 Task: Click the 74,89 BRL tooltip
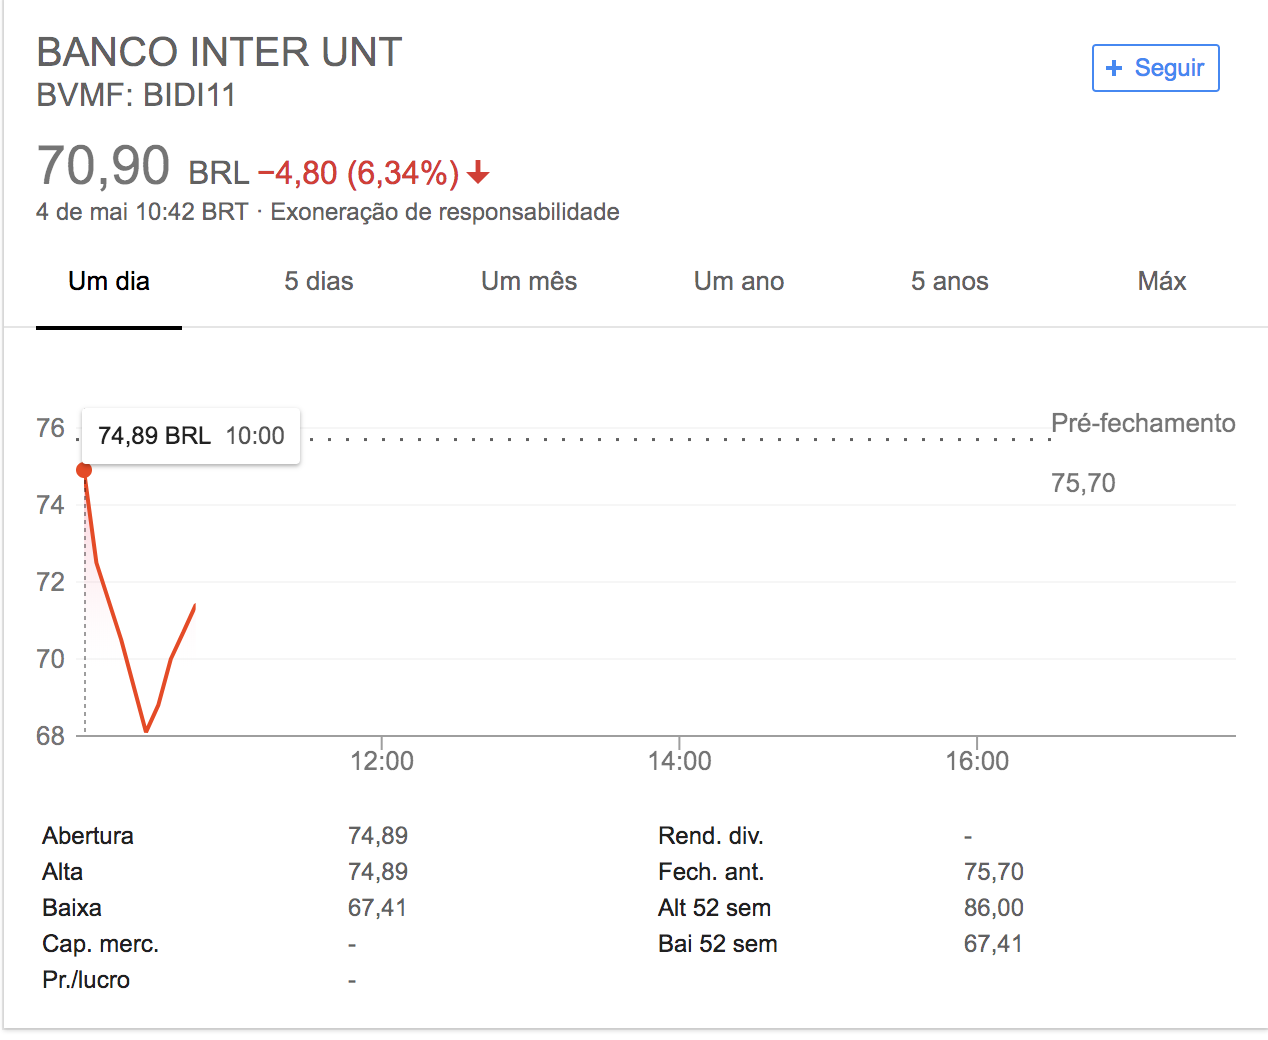pyautogui.click(x=191, y=436)
